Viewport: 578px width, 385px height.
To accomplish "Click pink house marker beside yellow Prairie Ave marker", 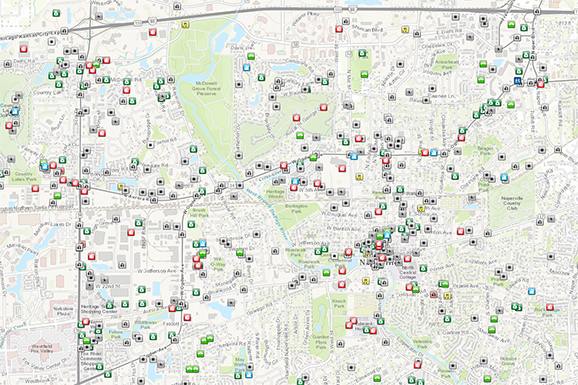I will coord(434,294).
